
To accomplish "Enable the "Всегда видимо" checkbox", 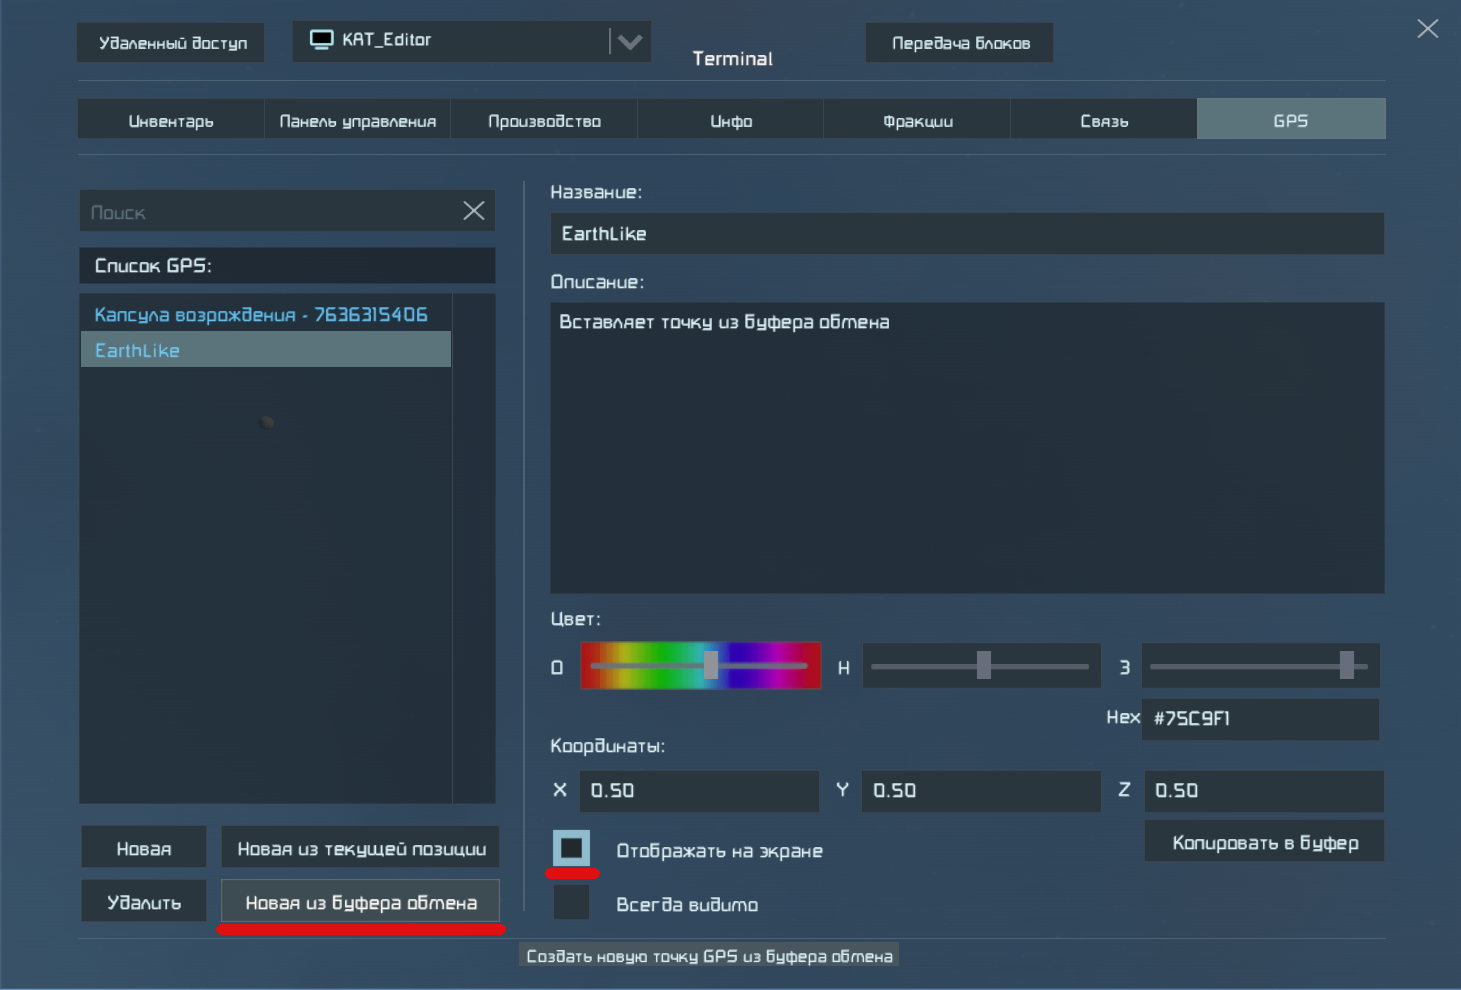I will click(x=571, y=902).
